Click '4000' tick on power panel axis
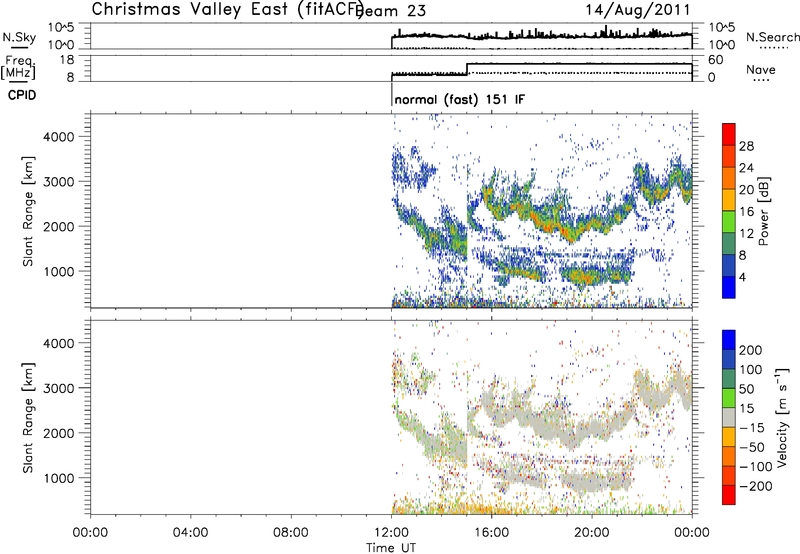The width and height of the screenshot is (800, 554). [58, 137]
